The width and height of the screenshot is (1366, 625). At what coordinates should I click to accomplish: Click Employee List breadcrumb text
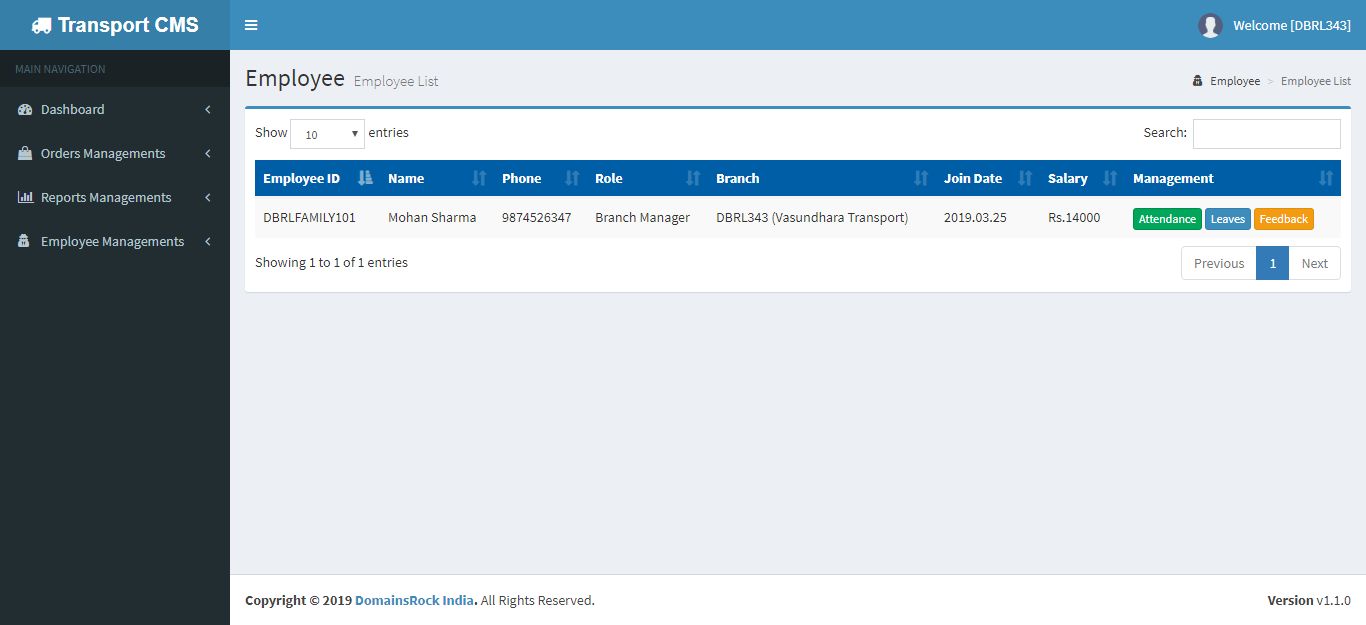point(1316,81)
